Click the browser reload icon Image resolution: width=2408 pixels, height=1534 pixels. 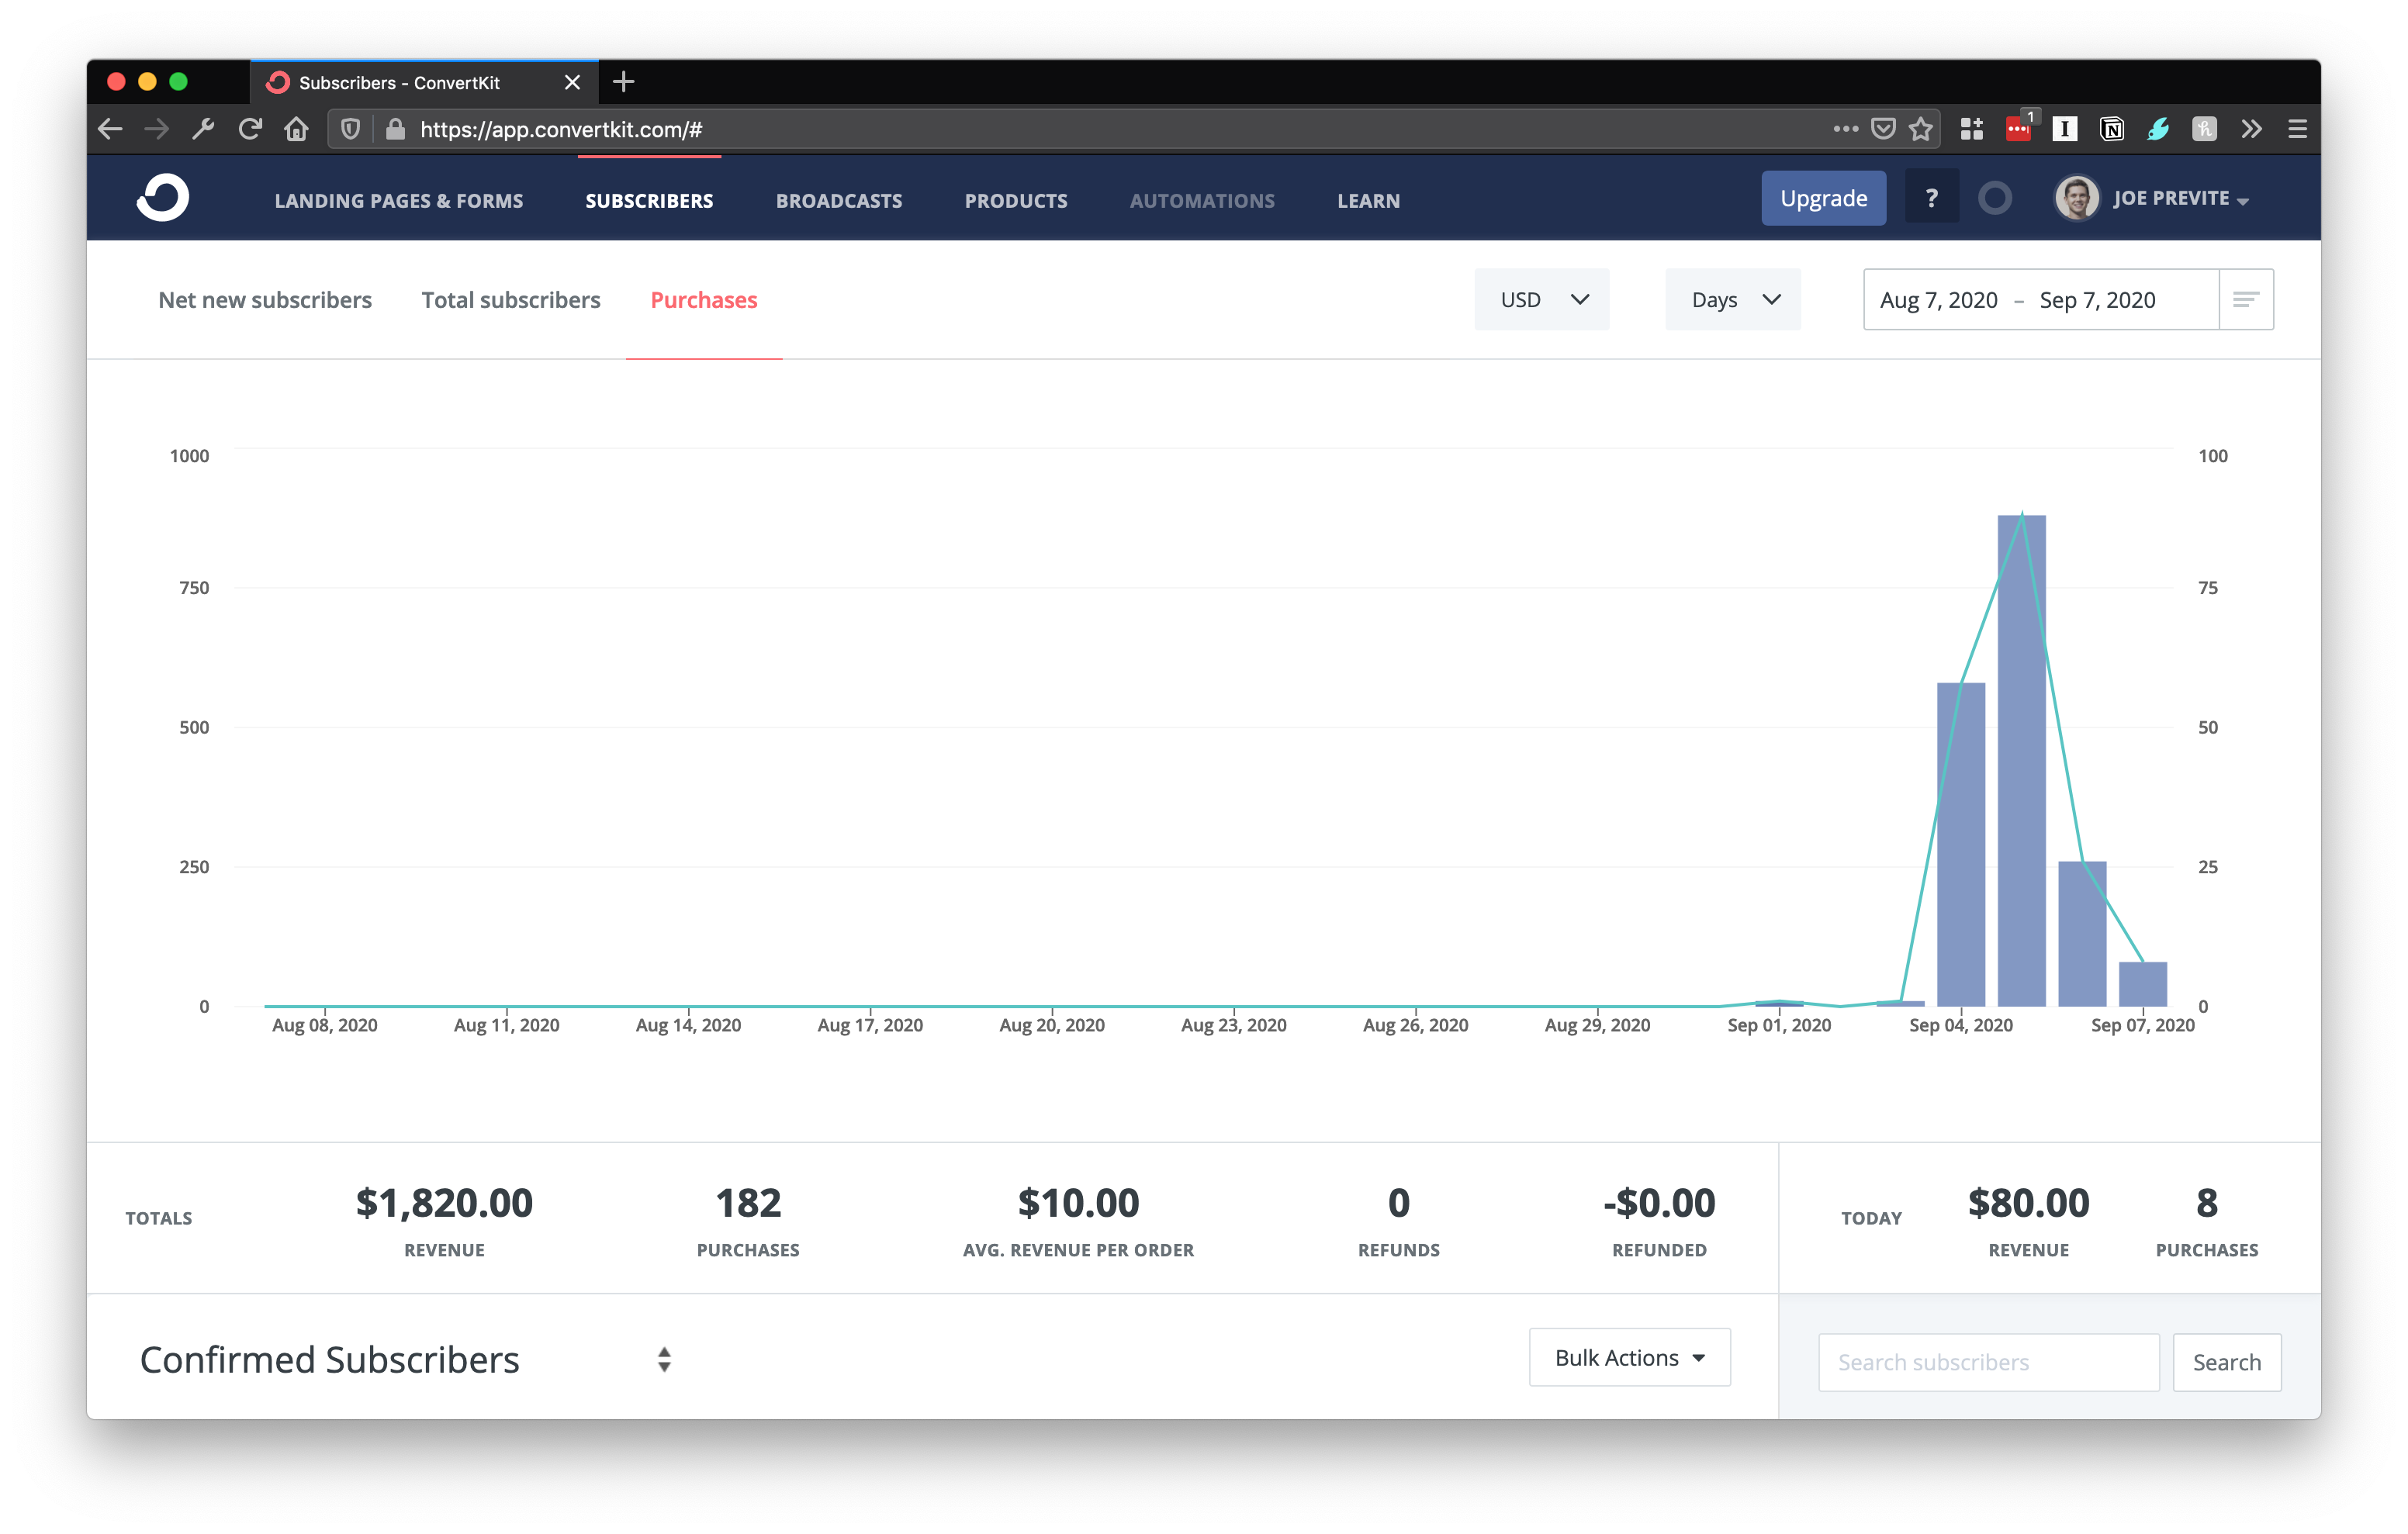[x=250, y=129]
